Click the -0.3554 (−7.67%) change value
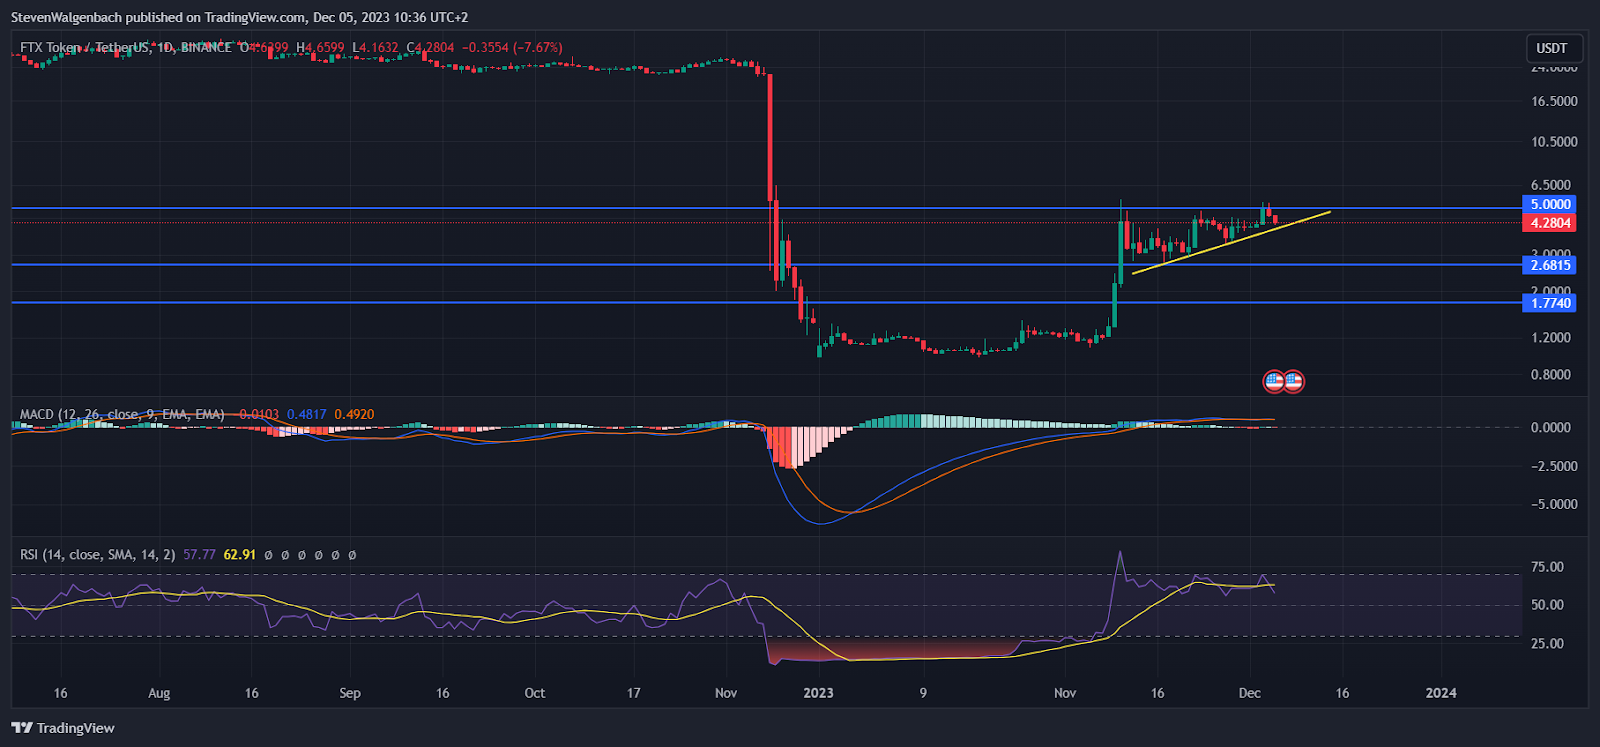Image resolution: width=1600 pixels, height=747 pixels. 512,47
